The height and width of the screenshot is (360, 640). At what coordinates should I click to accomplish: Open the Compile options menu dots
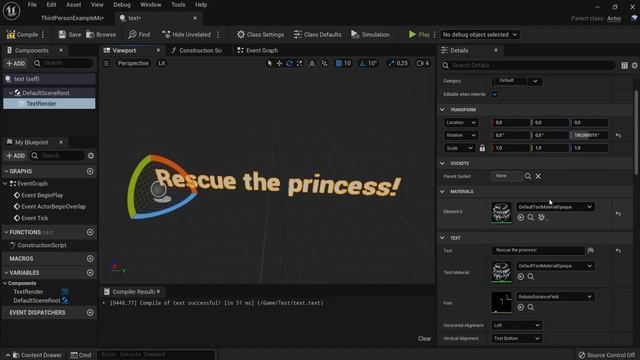coord(43,35)
